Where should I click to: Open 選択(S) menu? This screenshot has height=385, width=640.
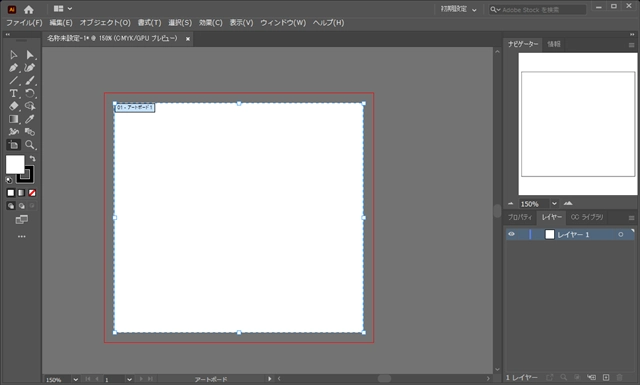click(180, 23)
